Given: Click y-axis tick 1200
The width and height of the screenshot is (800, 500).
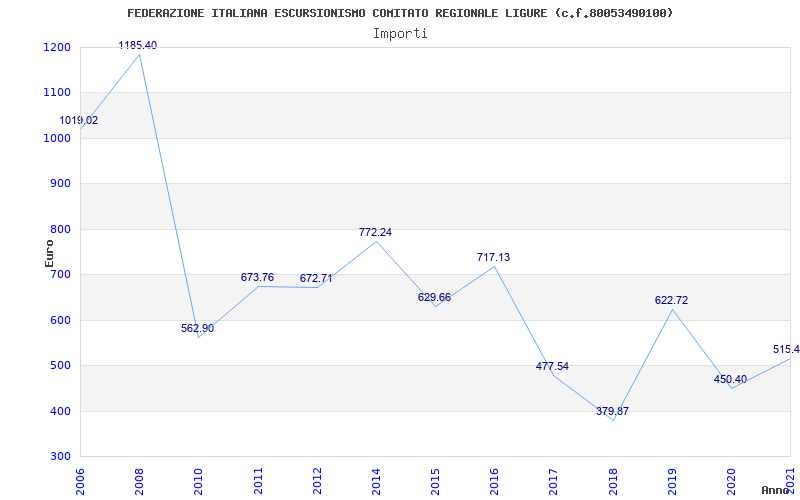Looking at the screenshot, I should 55,47.
